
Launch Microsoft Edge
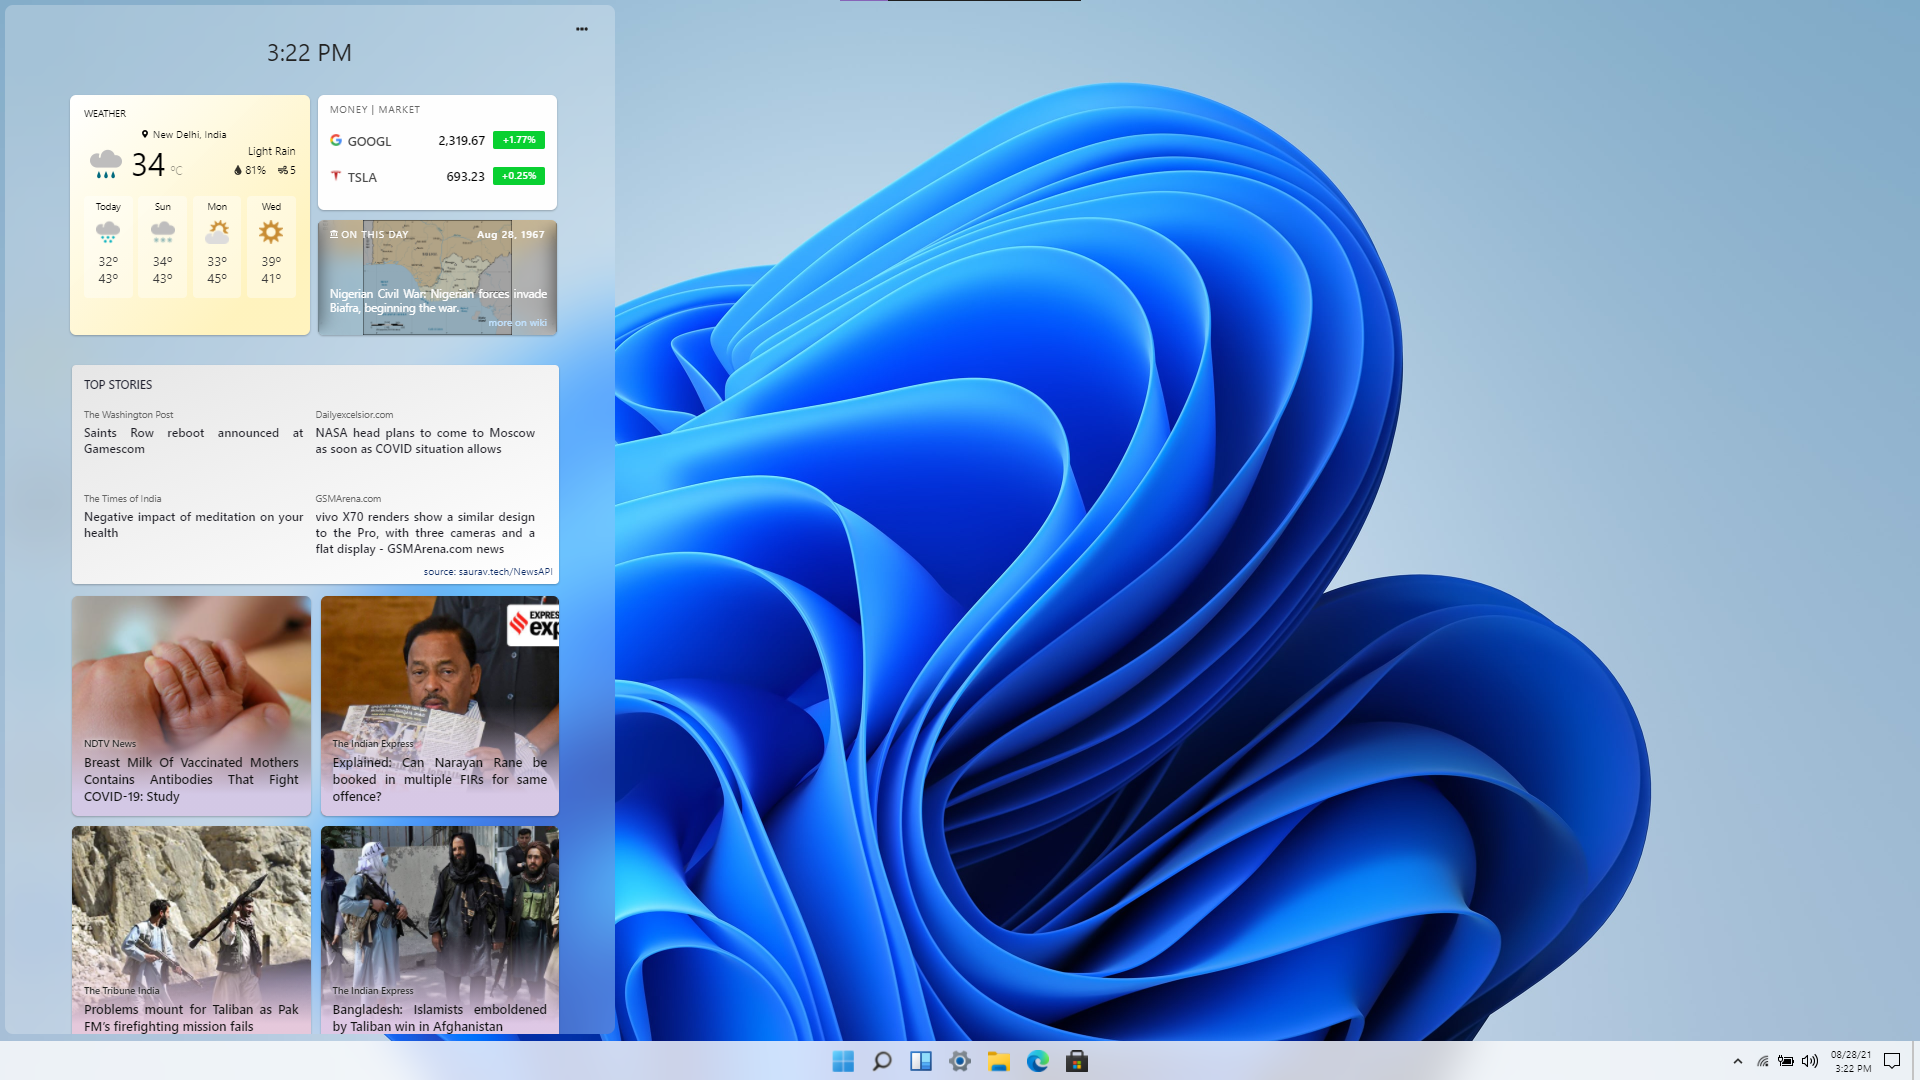point(1037,1061)
